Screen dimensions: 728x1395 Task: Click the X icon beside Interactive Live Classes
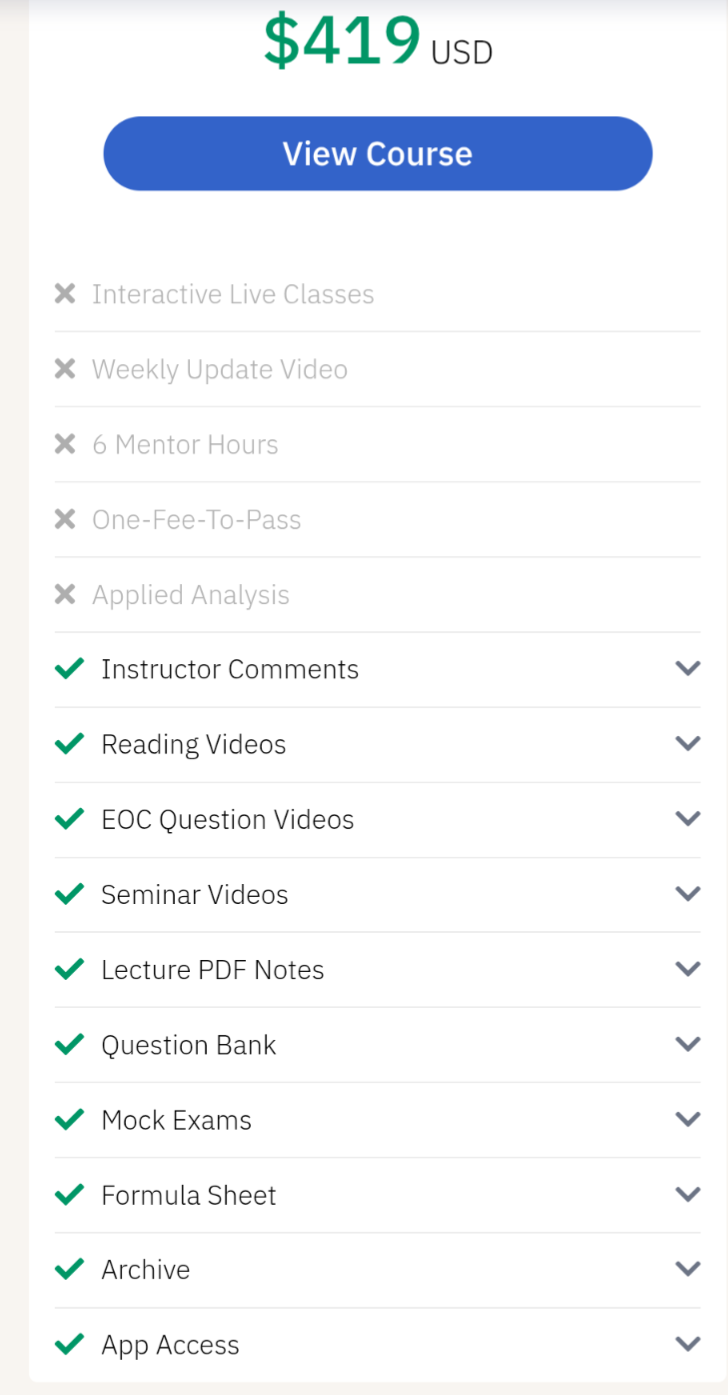click(x=65, y=294)
